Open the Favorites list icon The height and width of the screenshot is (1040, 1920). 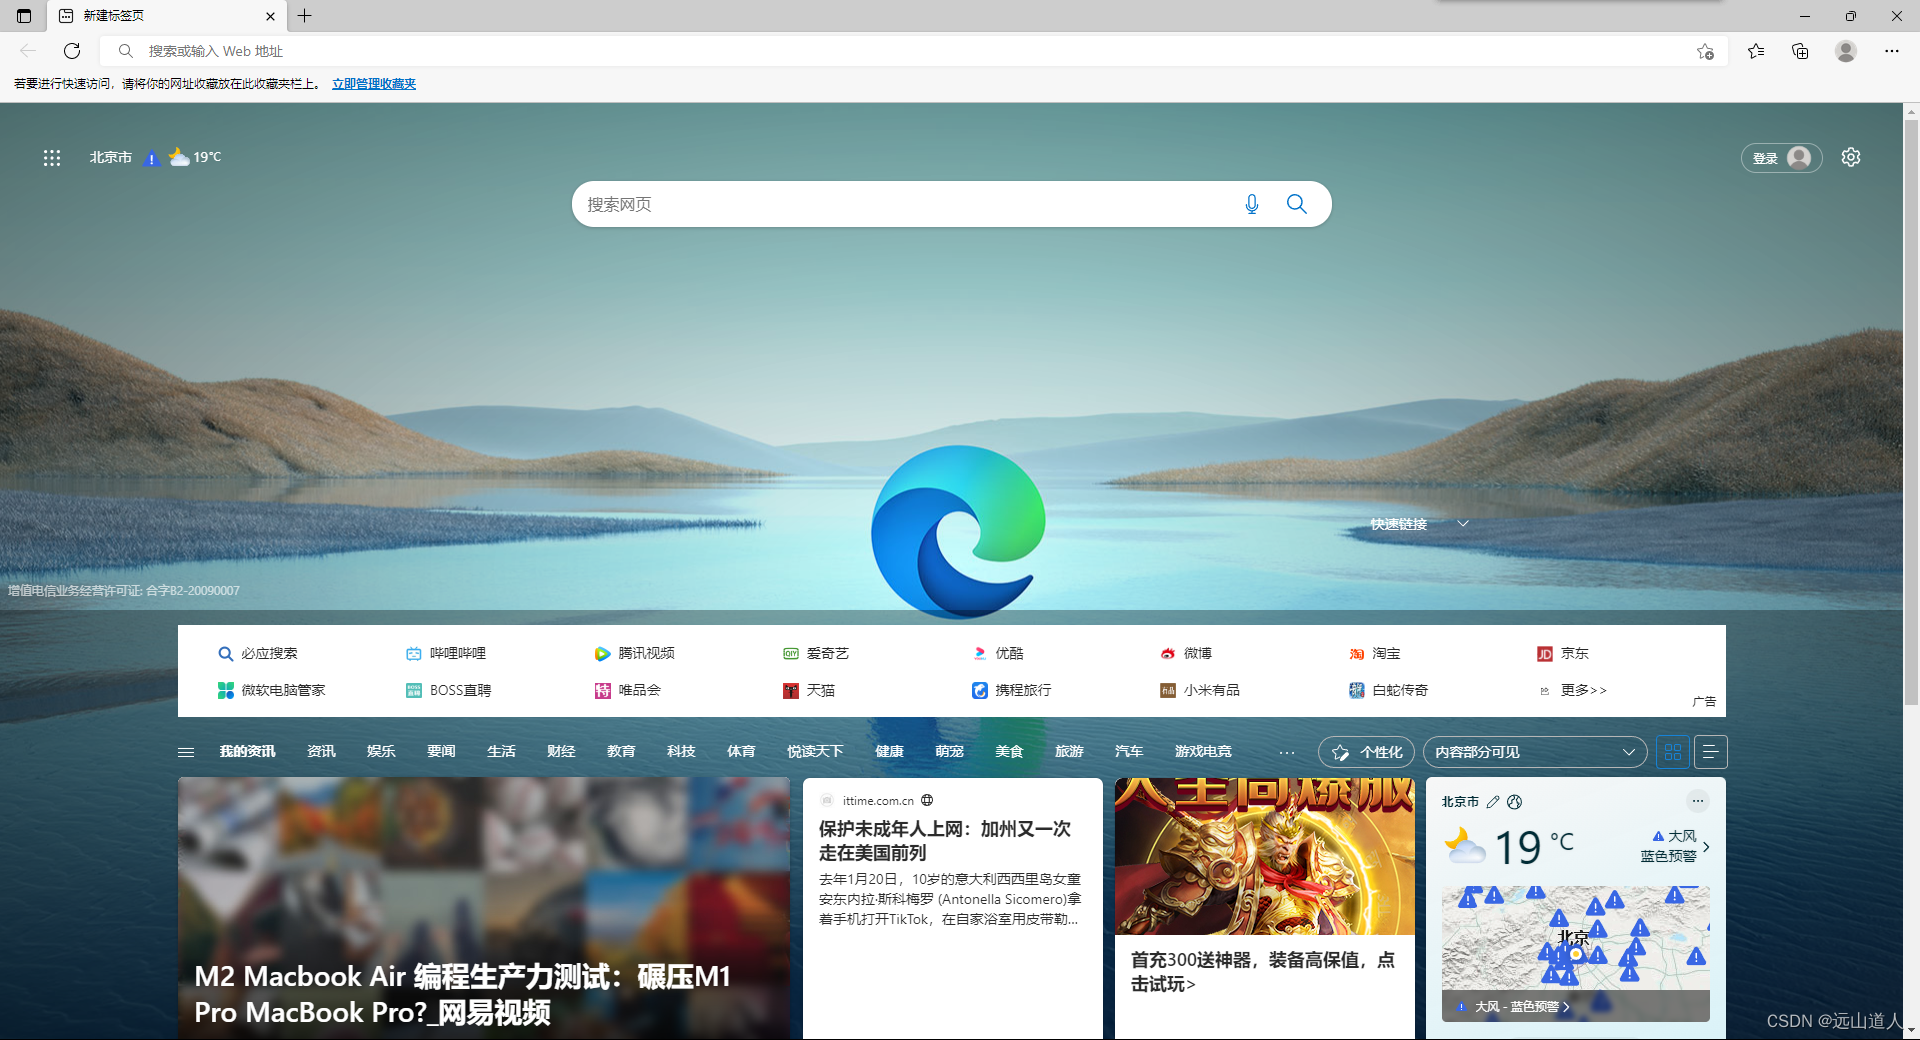1756,51
